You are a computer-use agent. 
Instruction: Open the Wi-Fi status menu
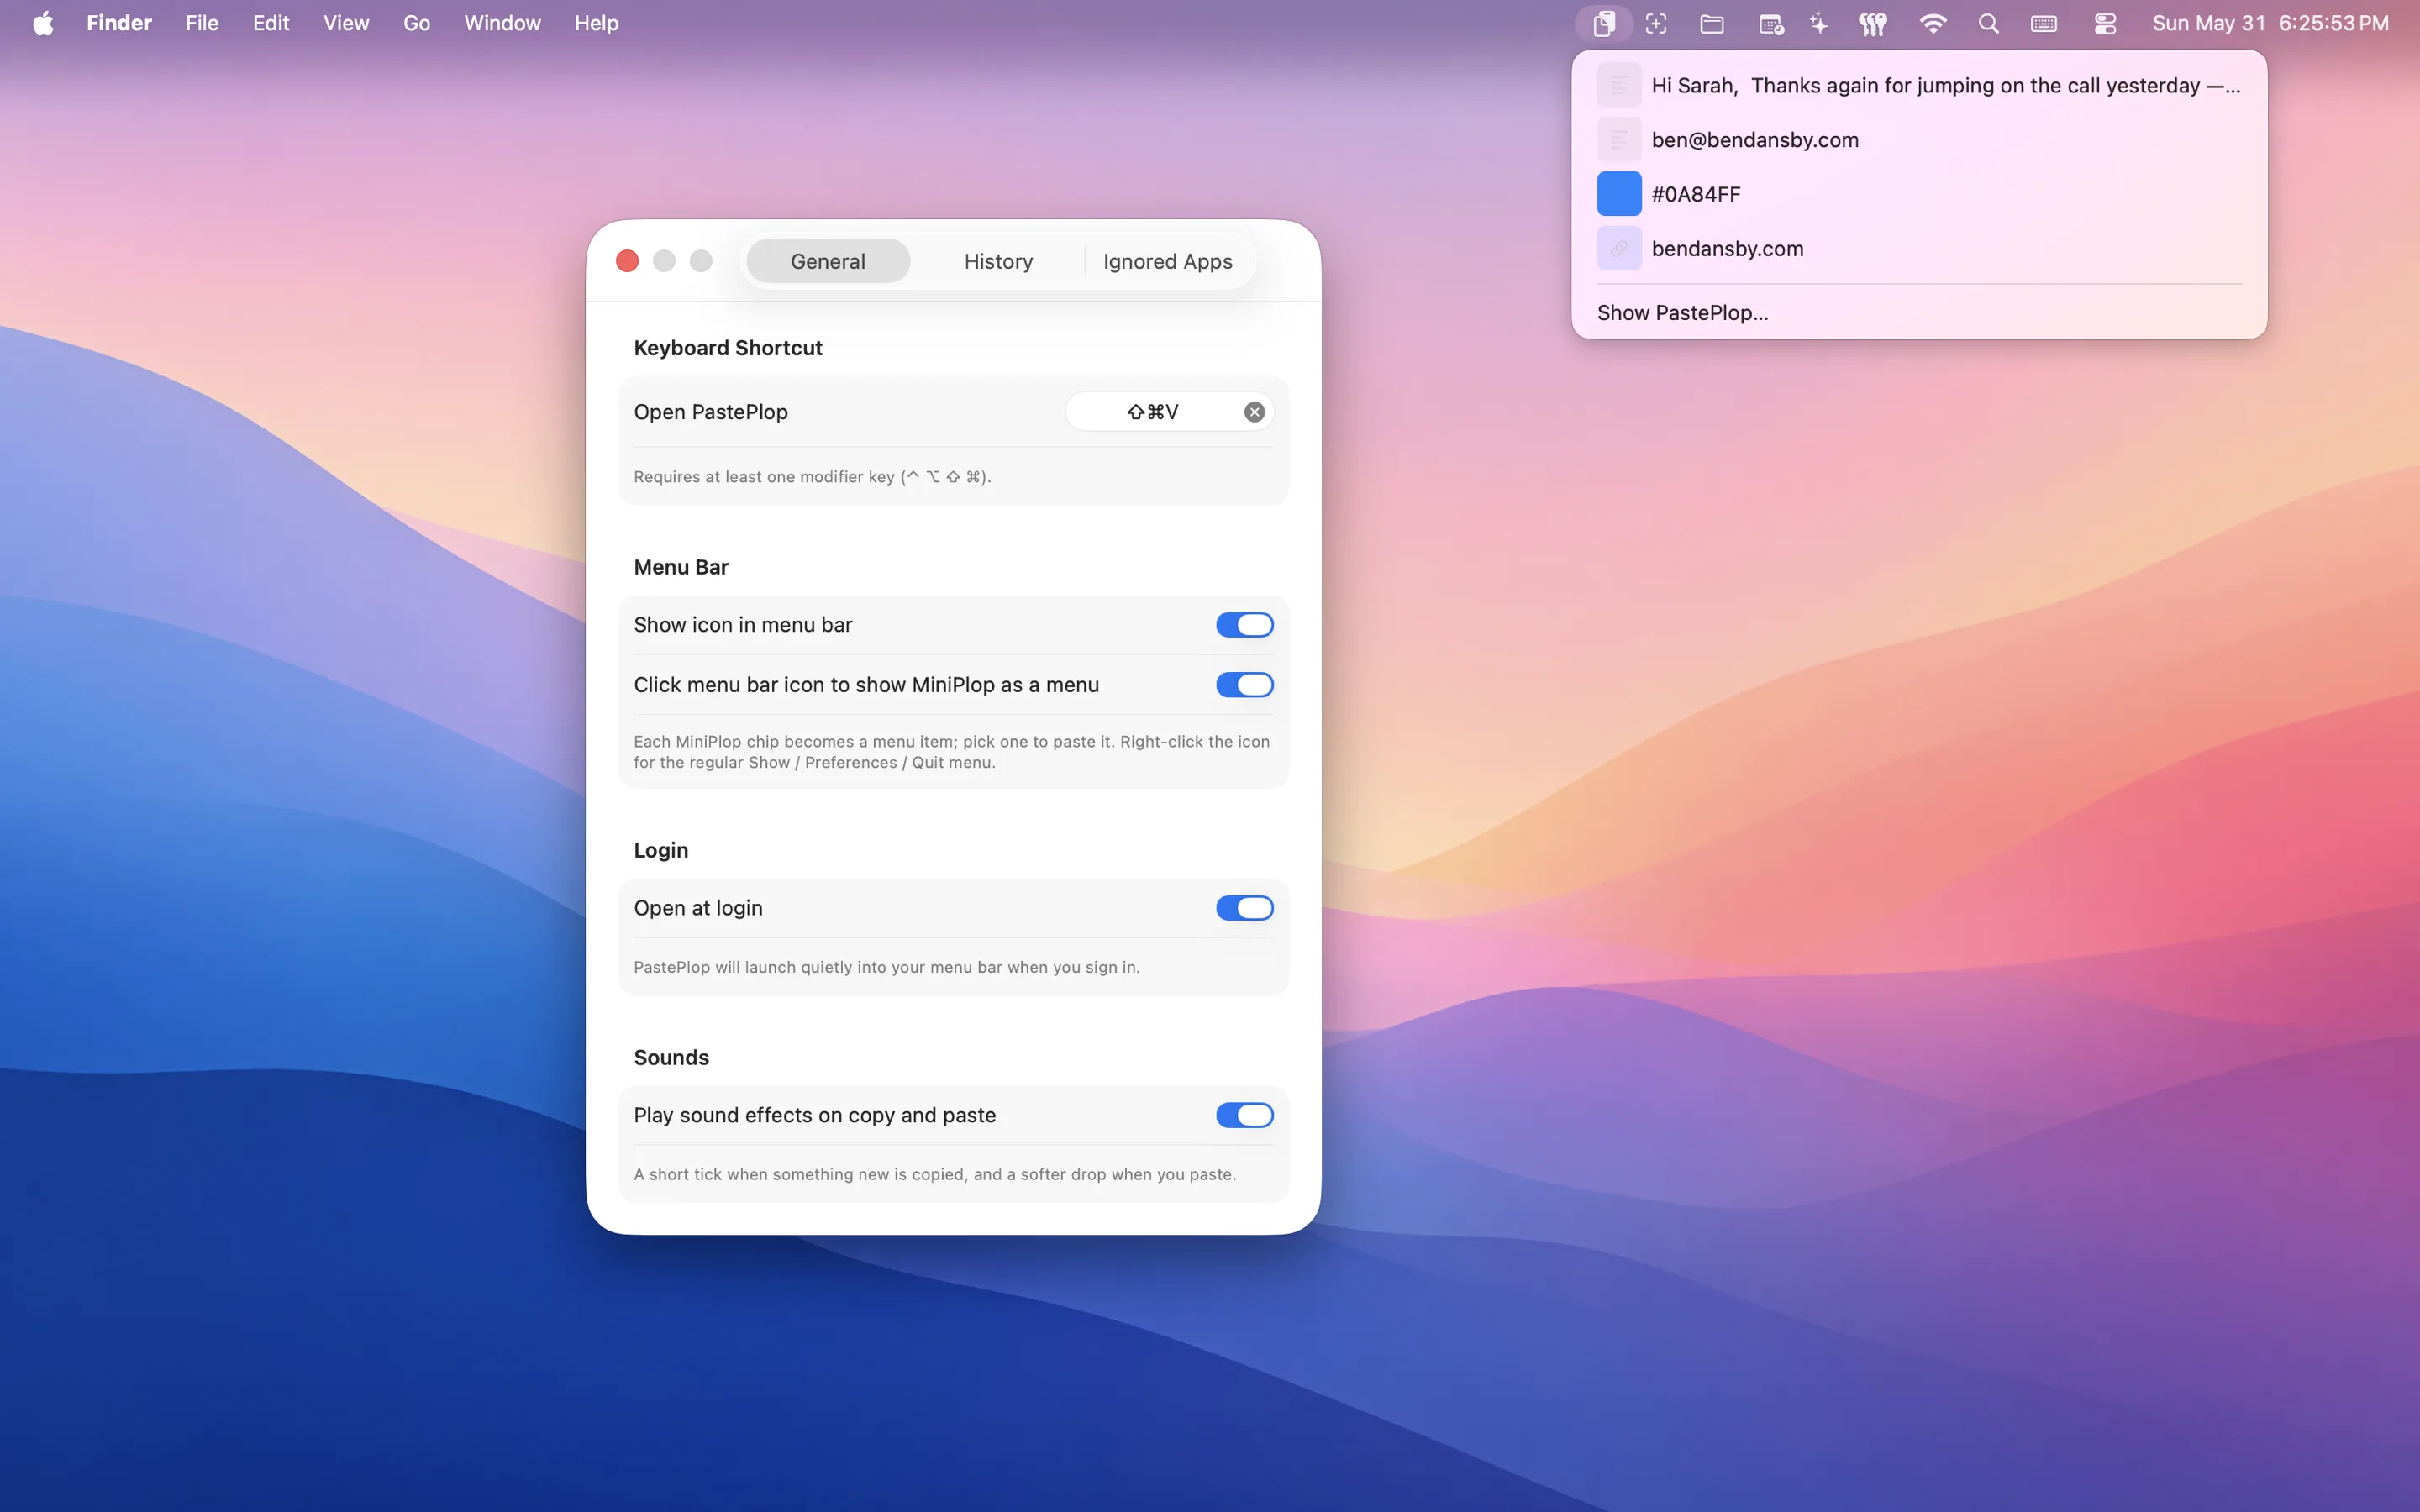1933,23
